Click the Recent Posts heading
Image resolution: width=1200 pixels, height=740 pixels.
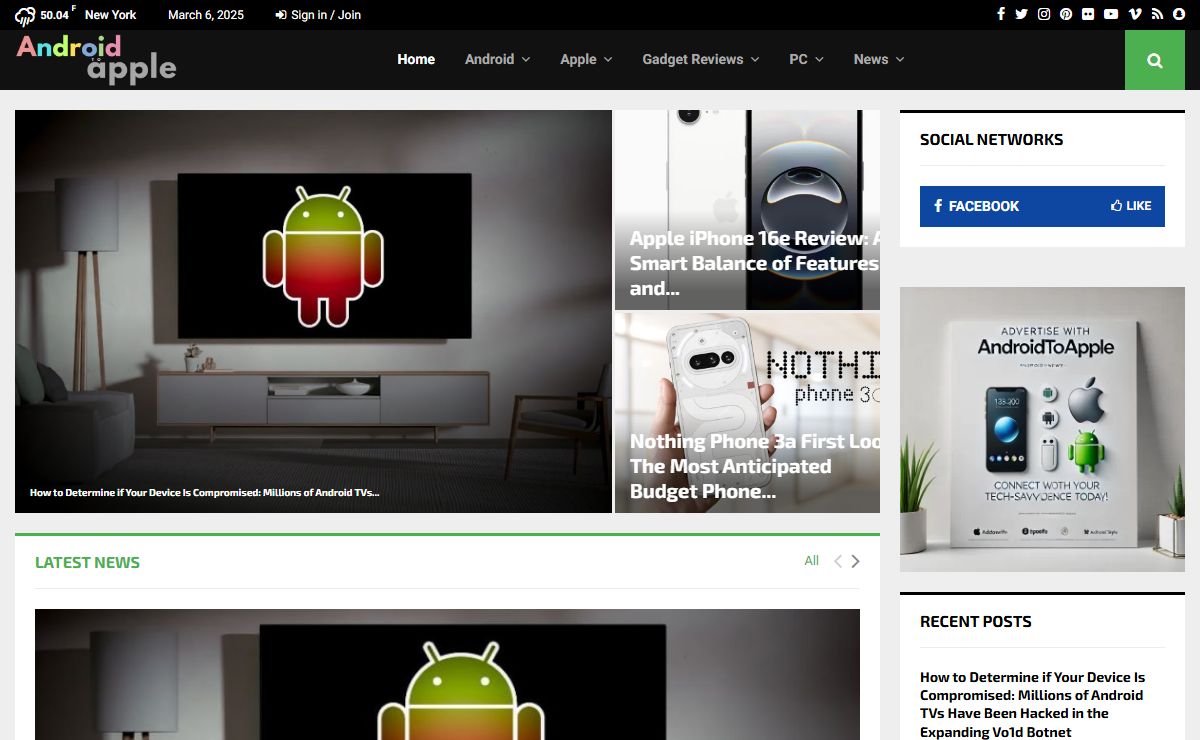tap(976, 622)
